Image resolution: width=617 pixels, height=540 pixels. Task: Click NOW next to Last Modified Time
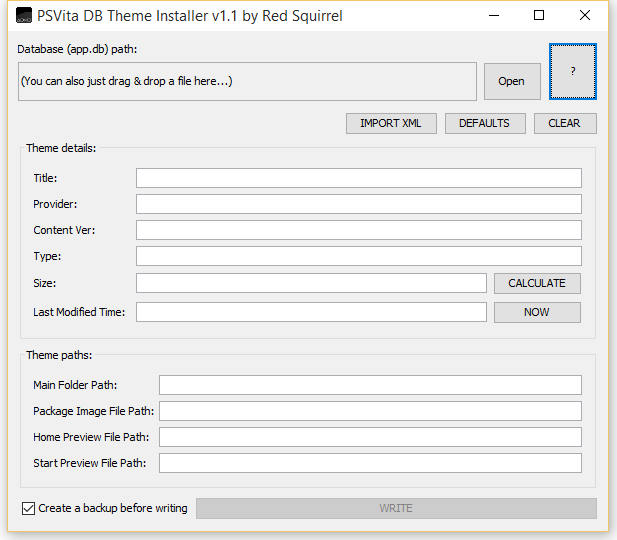pyautogui.click(x=537, y=312)
